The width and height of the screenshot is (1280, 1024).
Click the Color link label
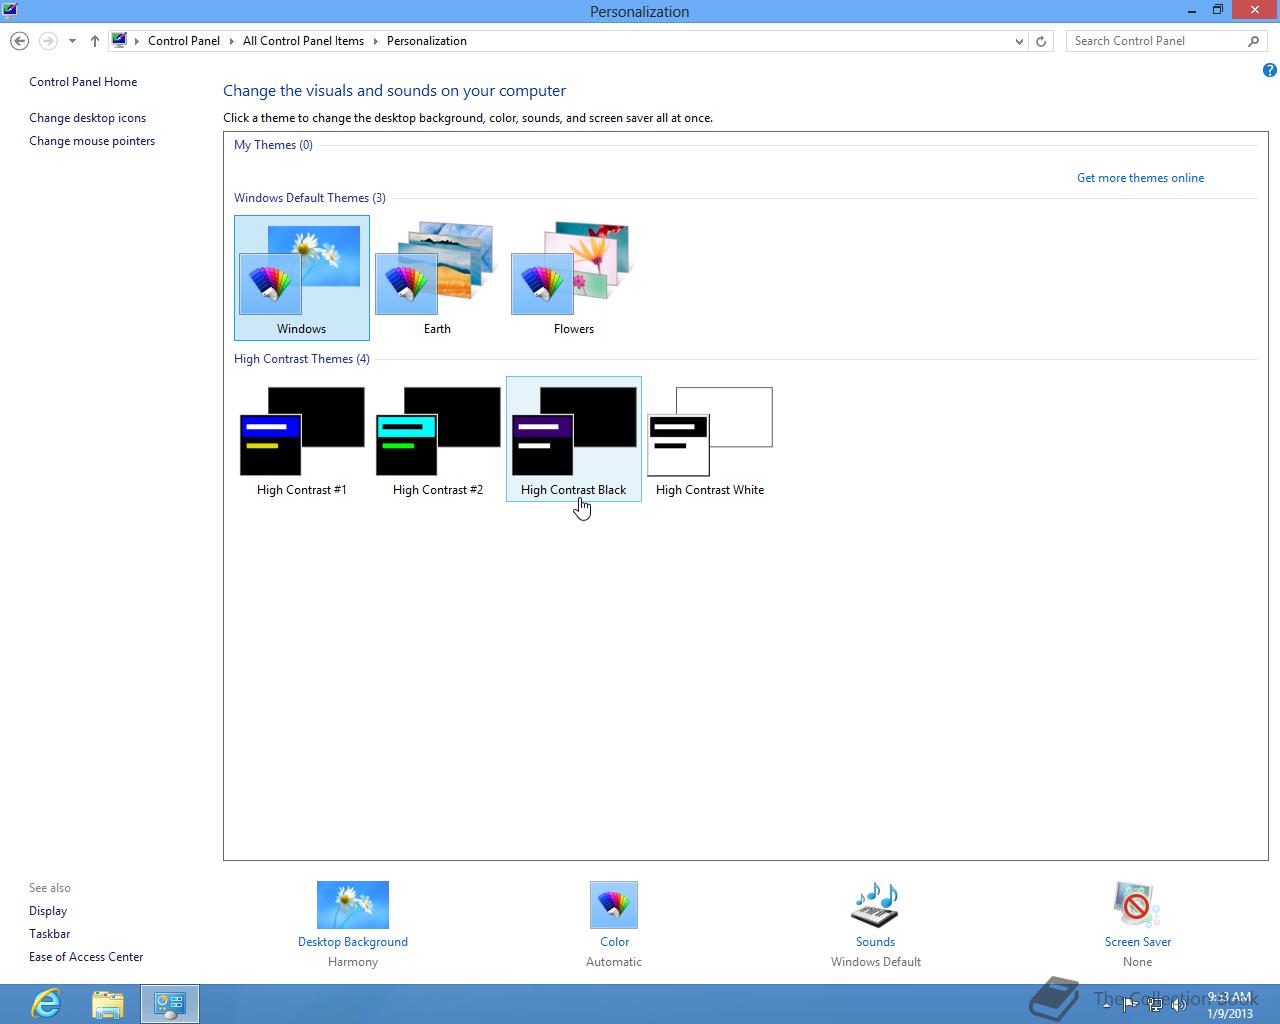point(614,942)
